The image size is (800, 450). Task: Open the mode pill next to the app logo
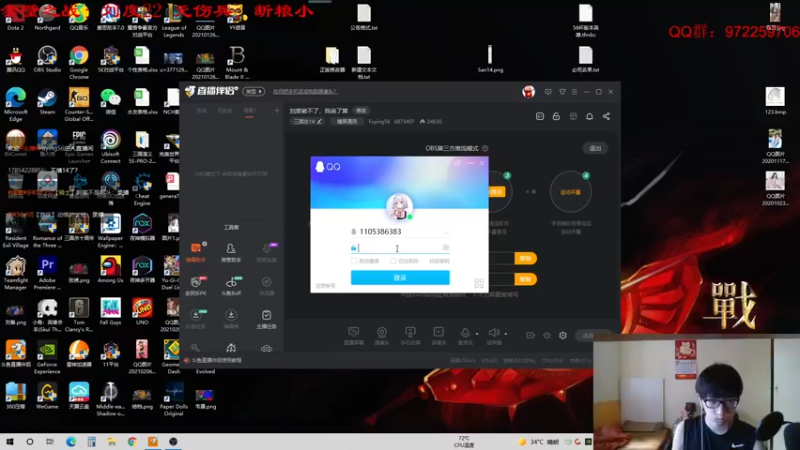pos(254,91)
